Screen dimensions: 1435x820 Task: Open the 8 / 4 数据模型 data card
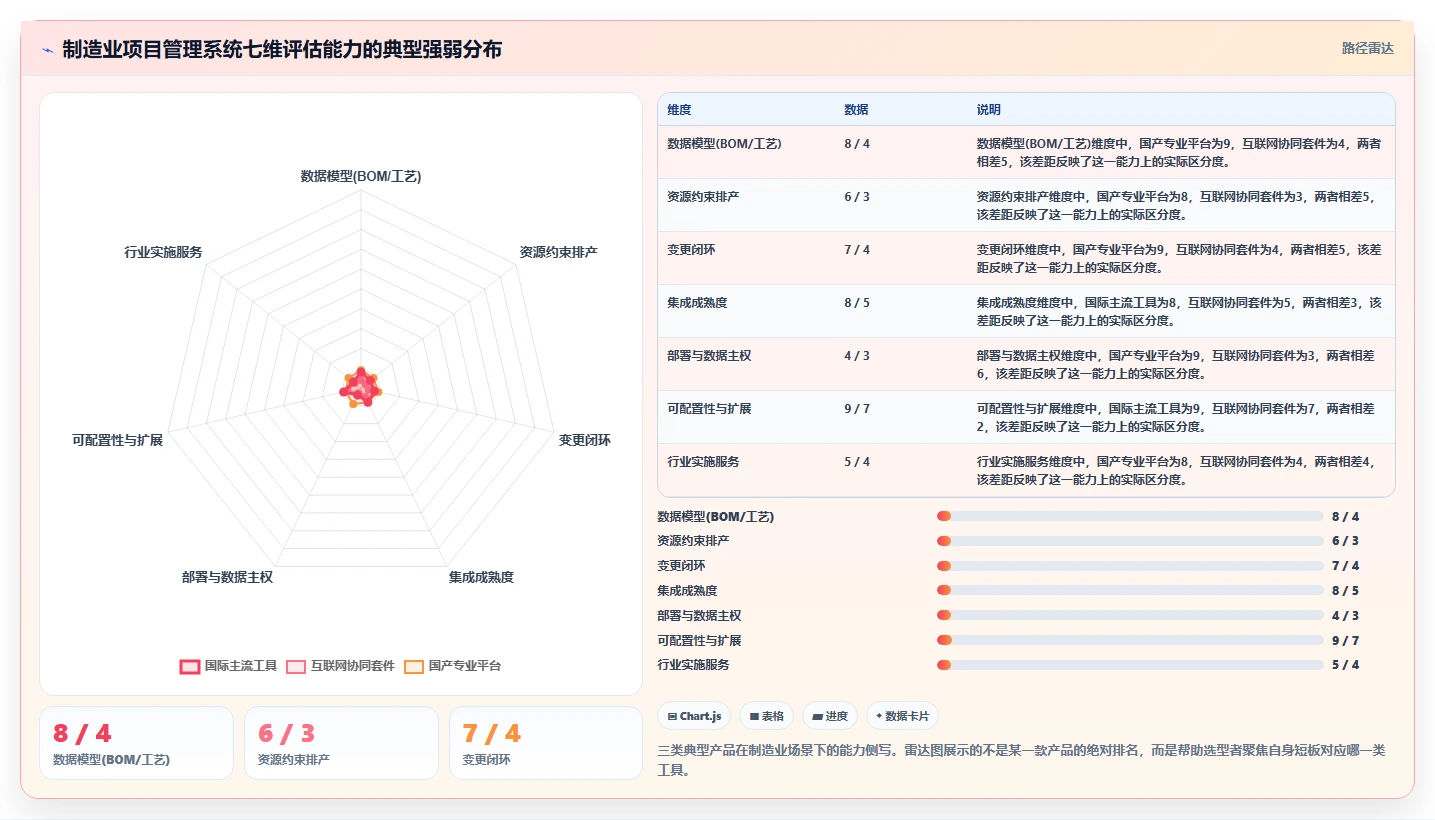point(136,743)
